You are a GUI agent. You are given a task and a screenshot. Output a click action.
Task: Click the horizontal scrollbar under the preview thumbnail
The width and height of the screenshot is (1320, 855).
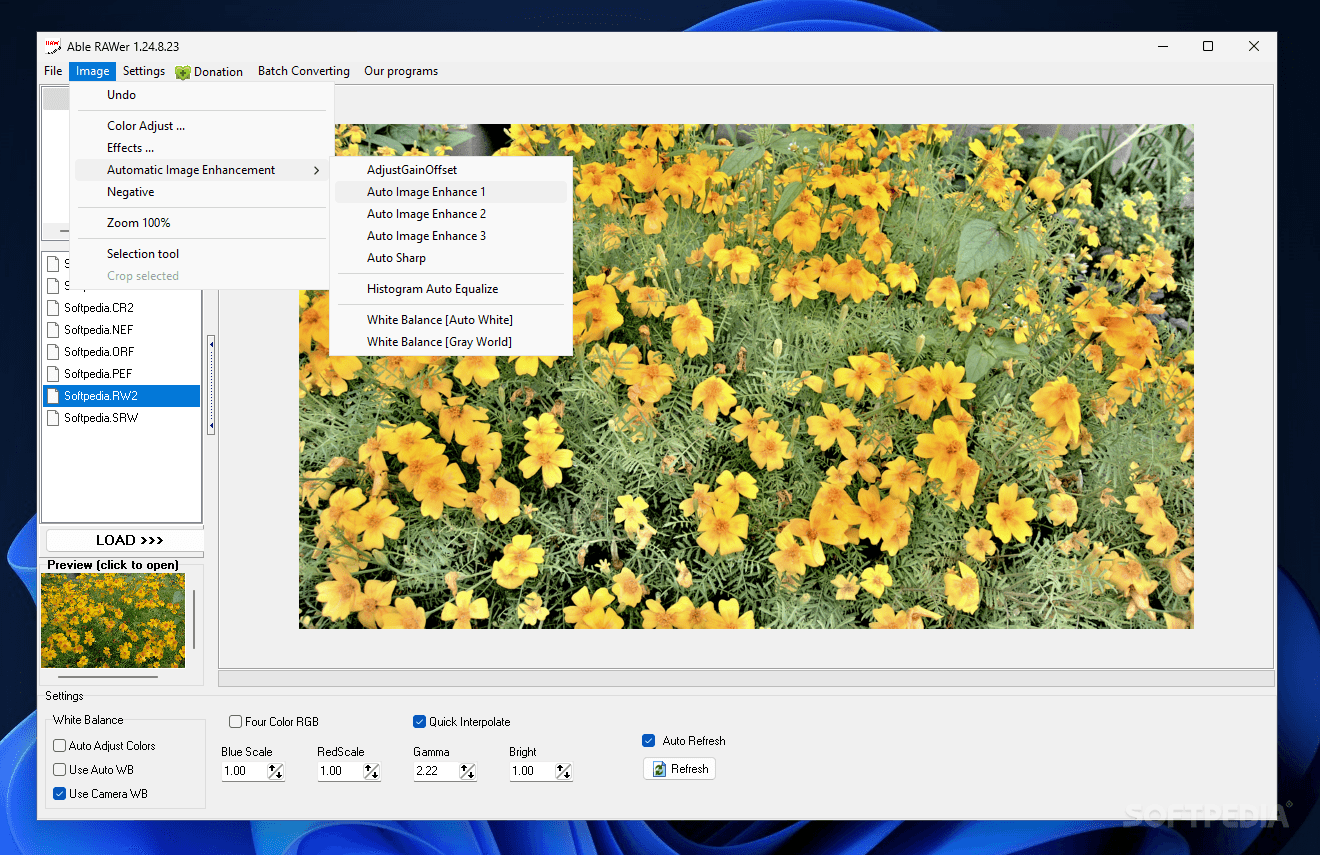coord(108,677)
